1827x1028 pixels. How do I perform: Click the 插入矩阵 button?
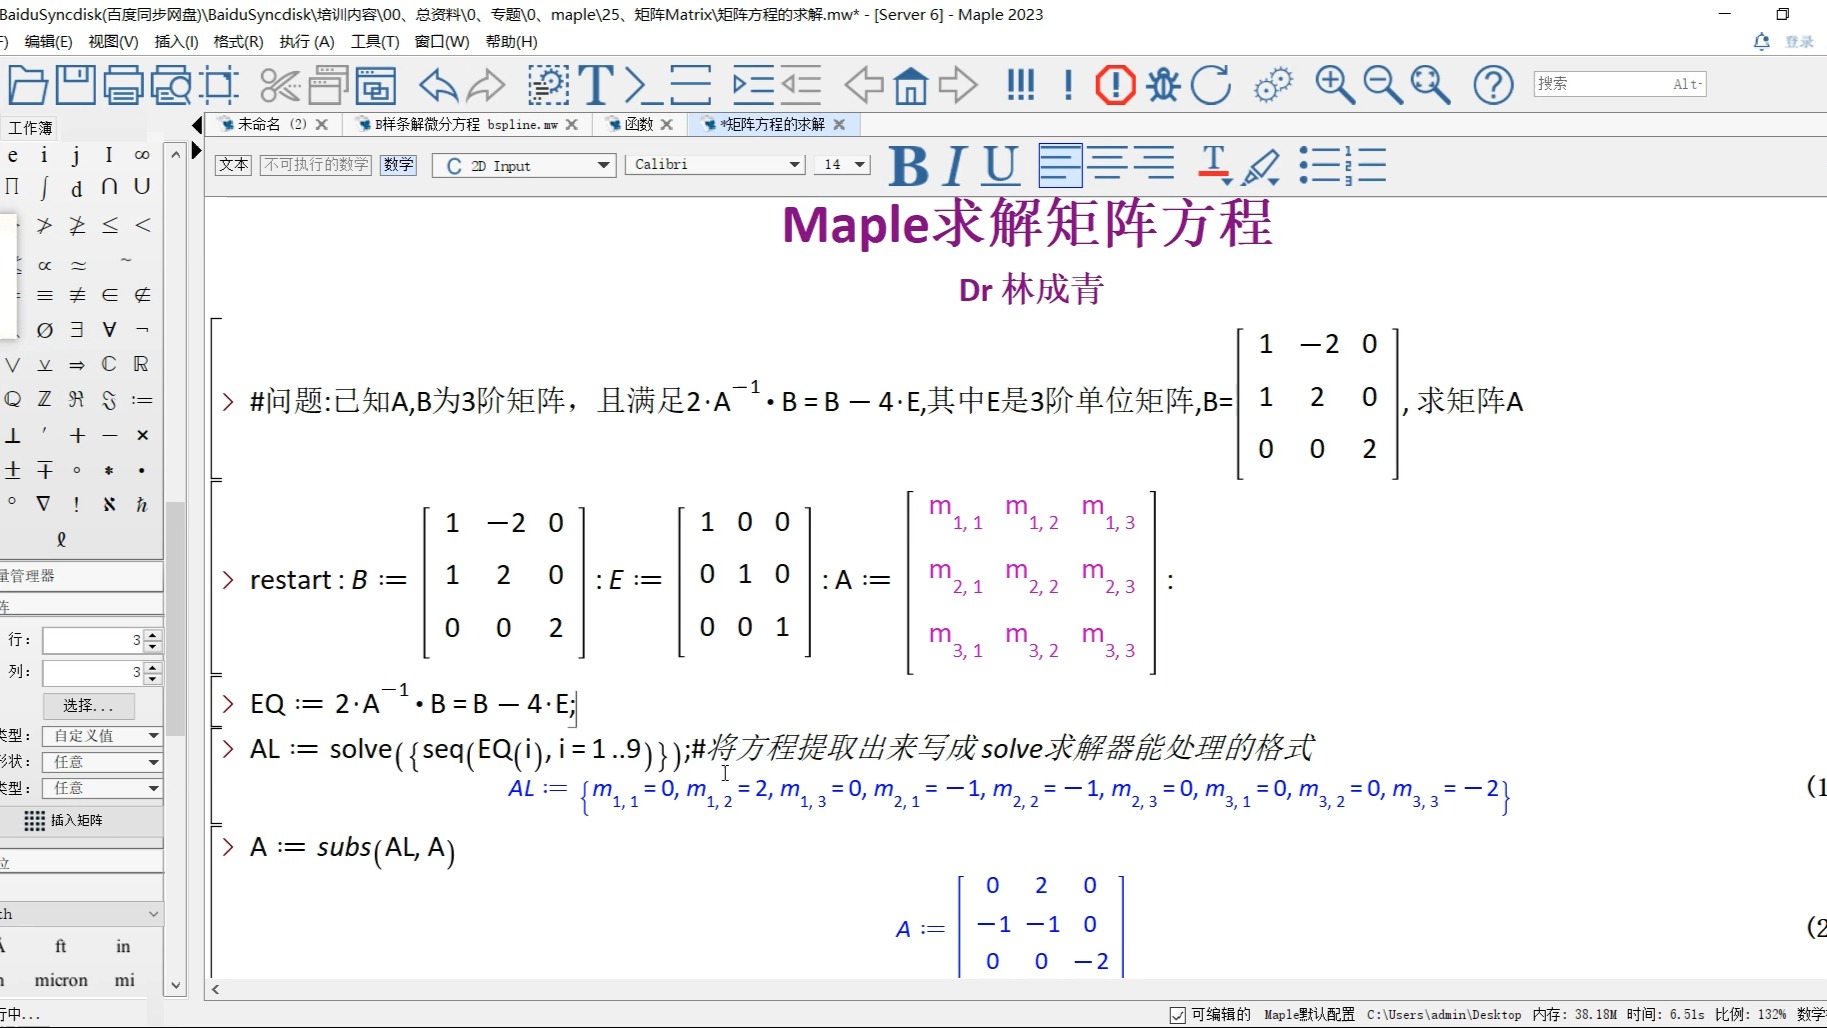coord(64,820)
